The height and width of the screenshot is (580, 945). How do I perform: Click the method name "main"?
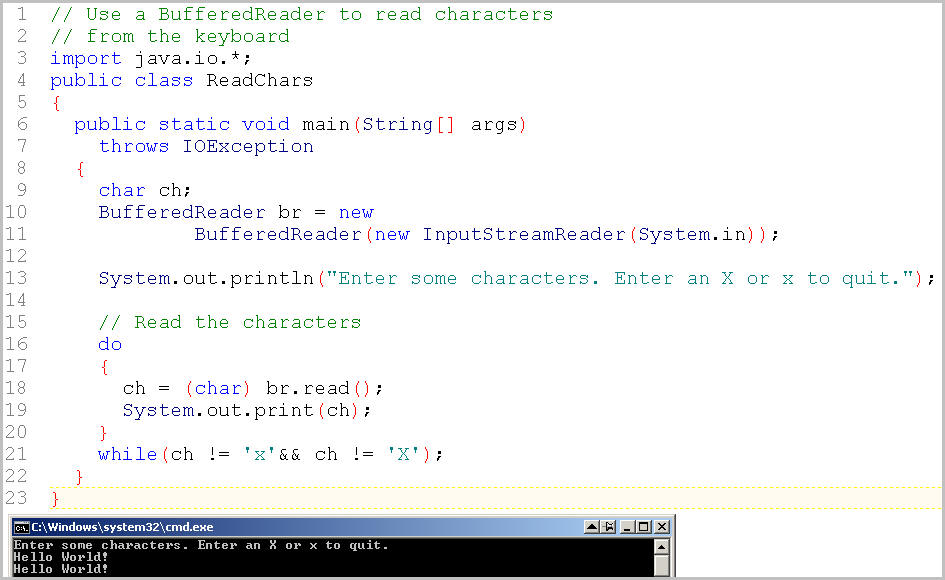click(326, 125)
